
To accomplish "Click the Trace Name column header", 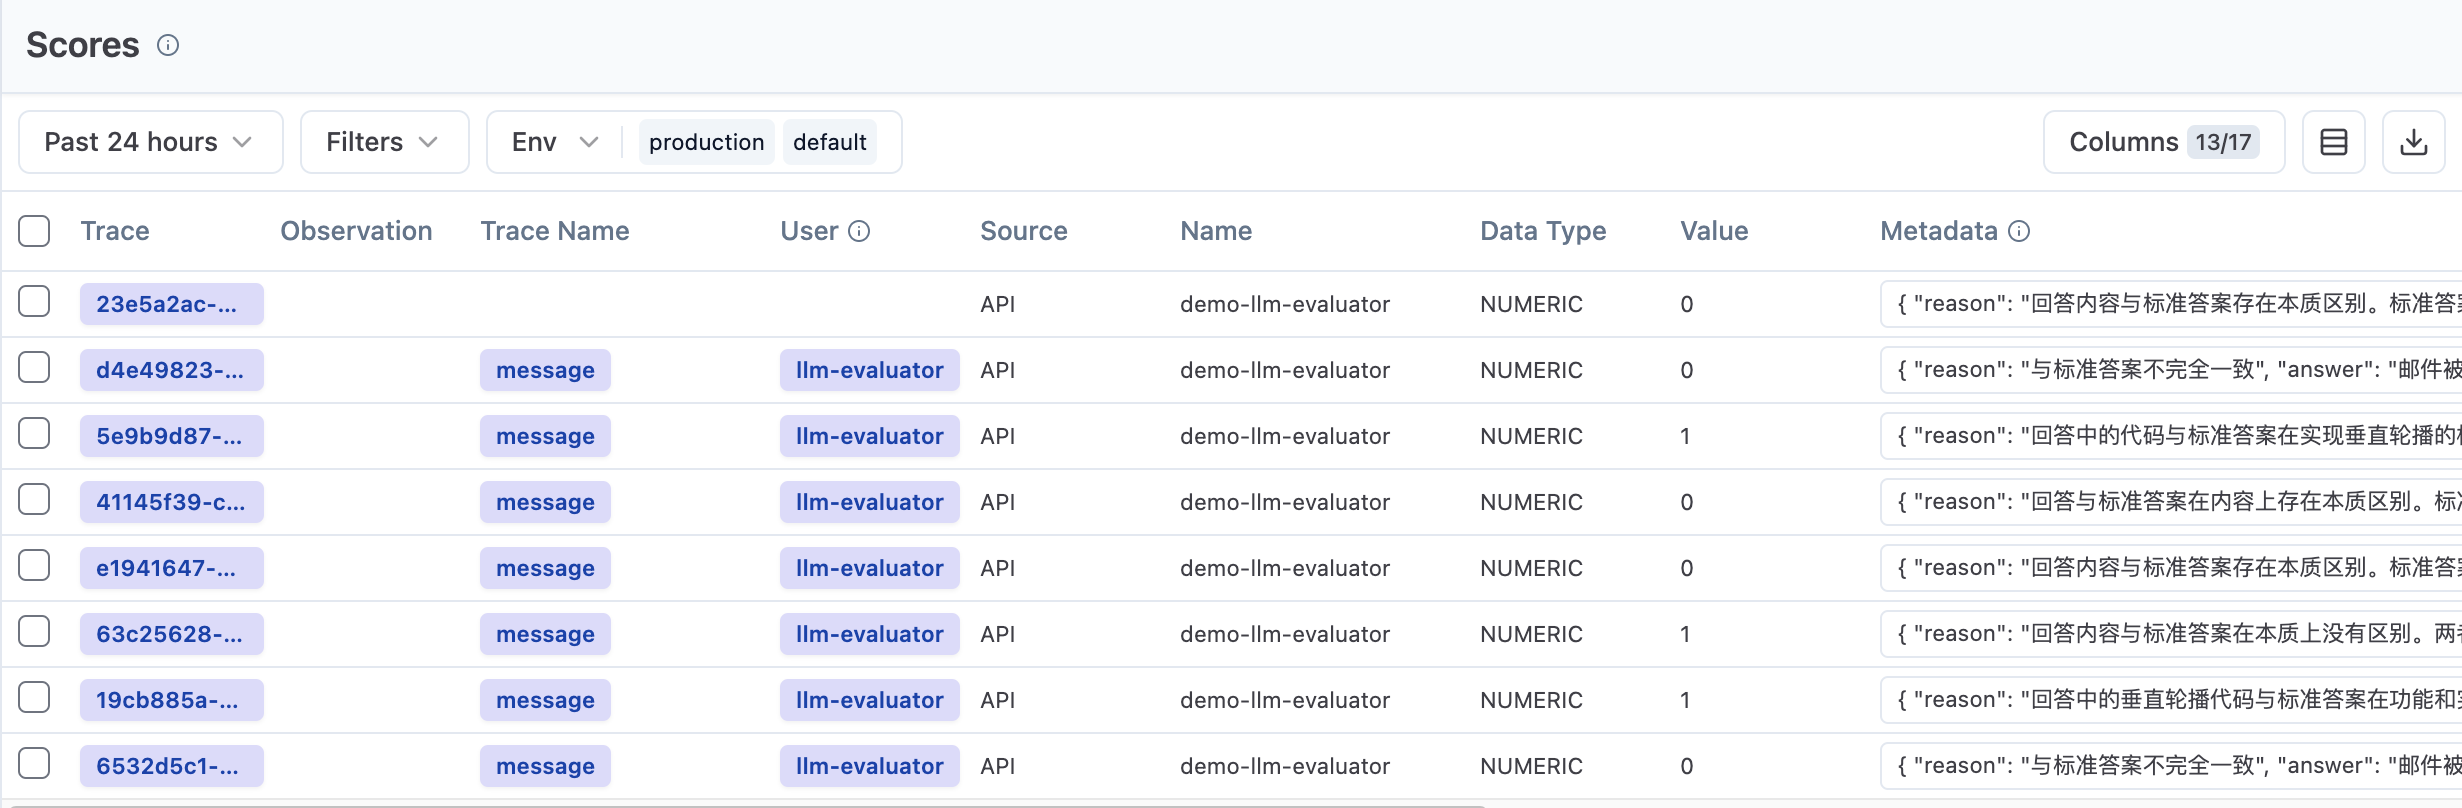I will pyautogui.click(x=555, y=231).
